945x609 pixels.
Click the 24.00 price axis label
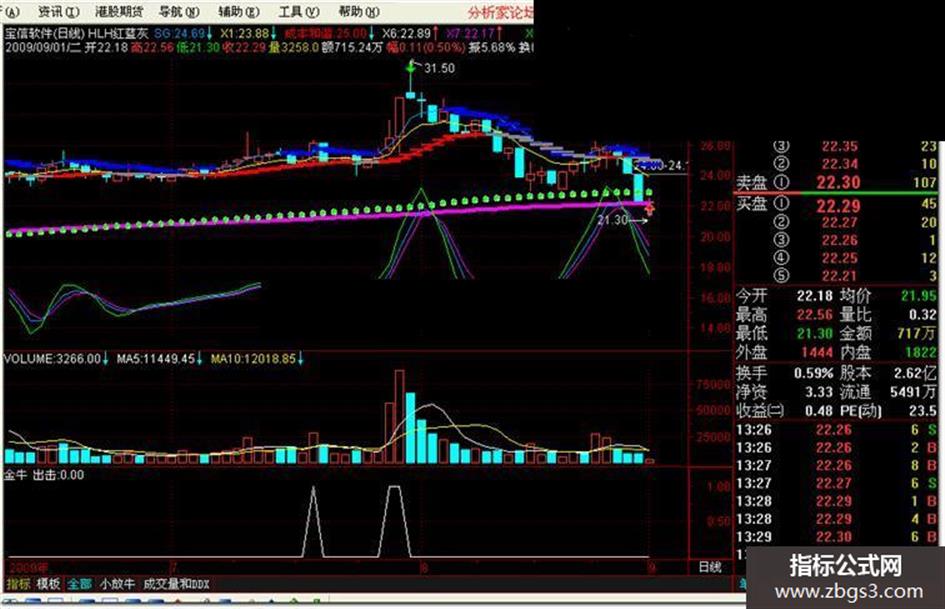tap(715, 175)
